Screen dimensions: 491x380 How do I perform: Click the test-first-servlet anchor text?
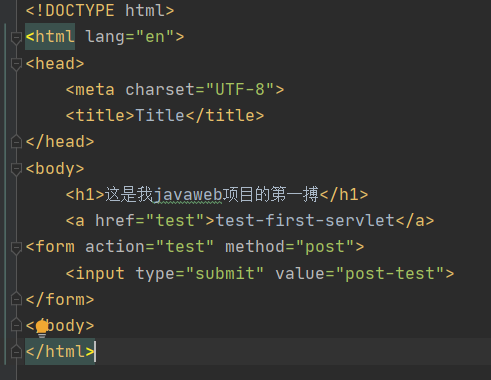pyautogui.click(x=305, y=221)
